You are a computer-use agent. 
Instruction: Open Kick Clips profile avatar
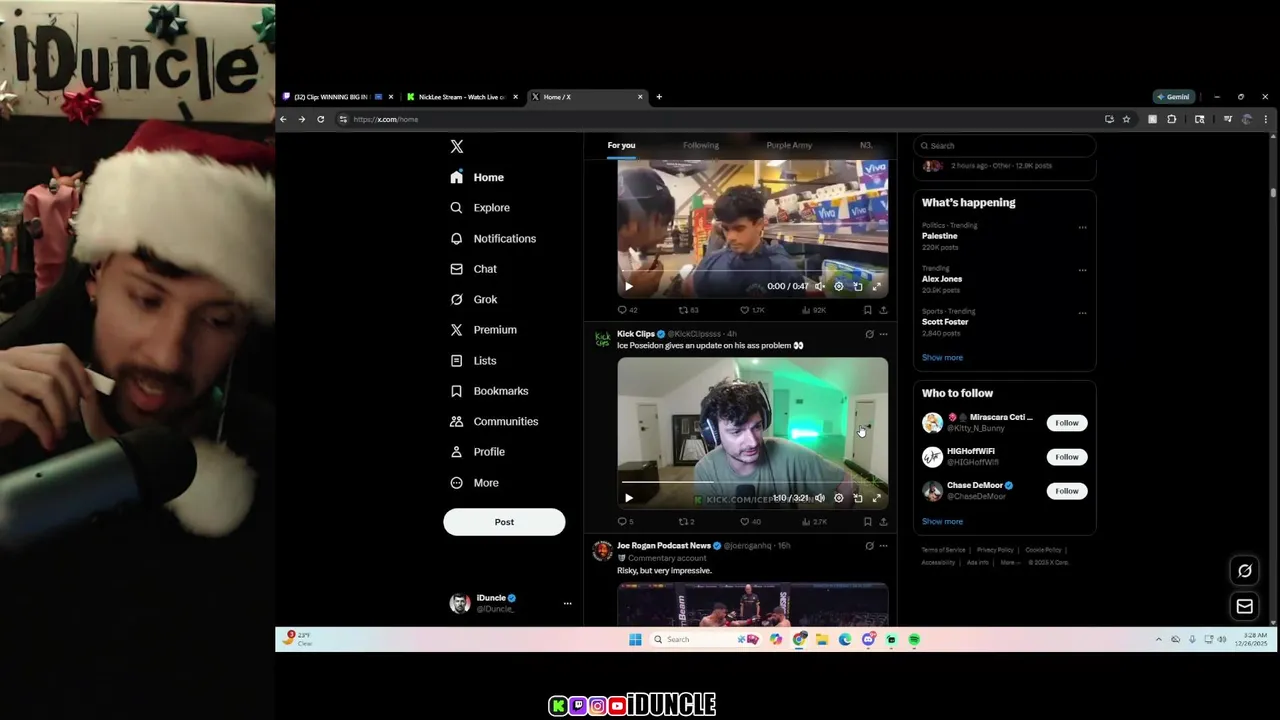tap(603, 339)
